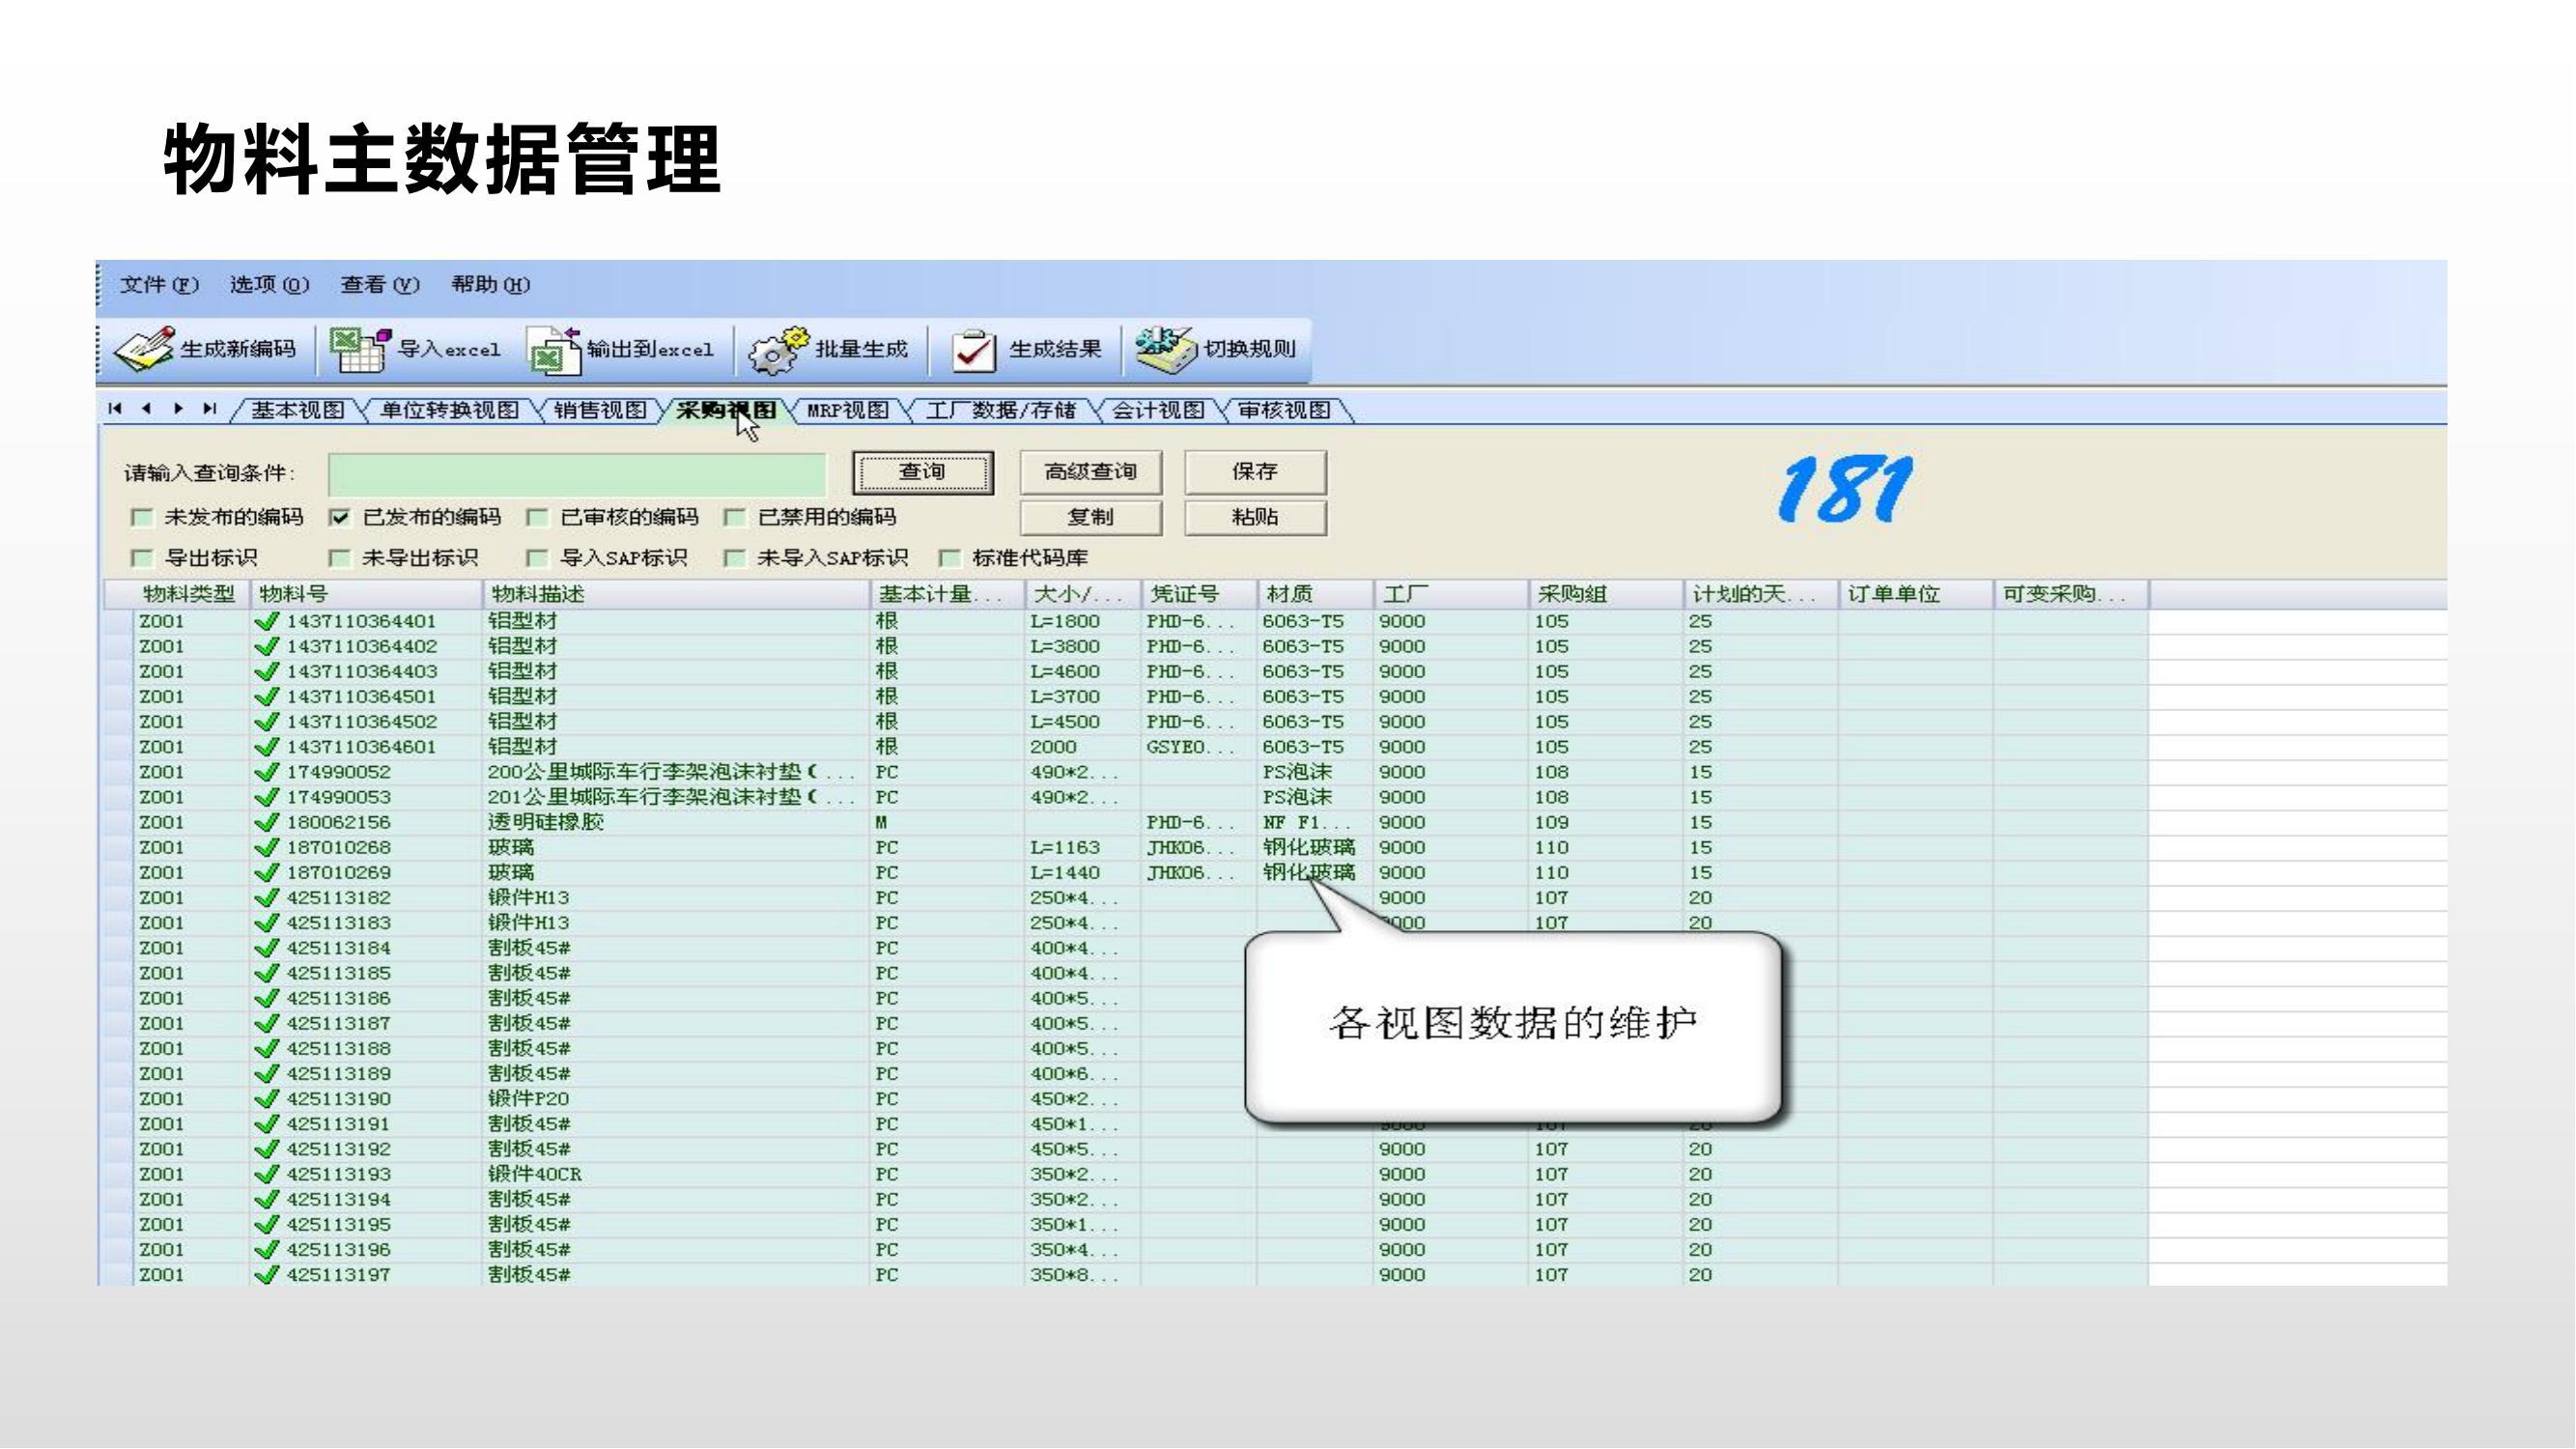Check the 未导出标识 option
This screenshot has height=1449, width=2576.
click(340, 558)
